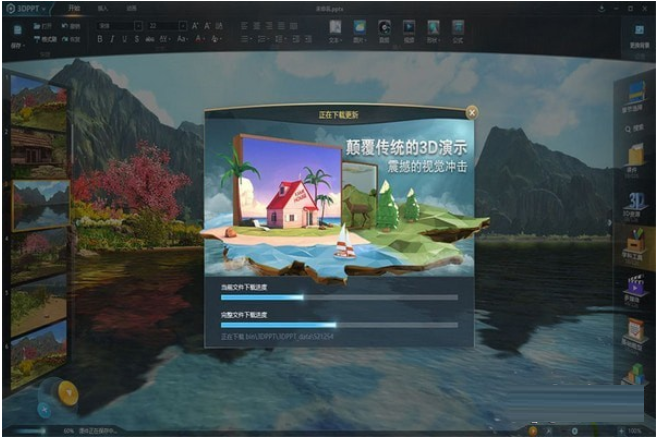657x437 pixels.
Task: Align text to the right
Action: [269, 26]
